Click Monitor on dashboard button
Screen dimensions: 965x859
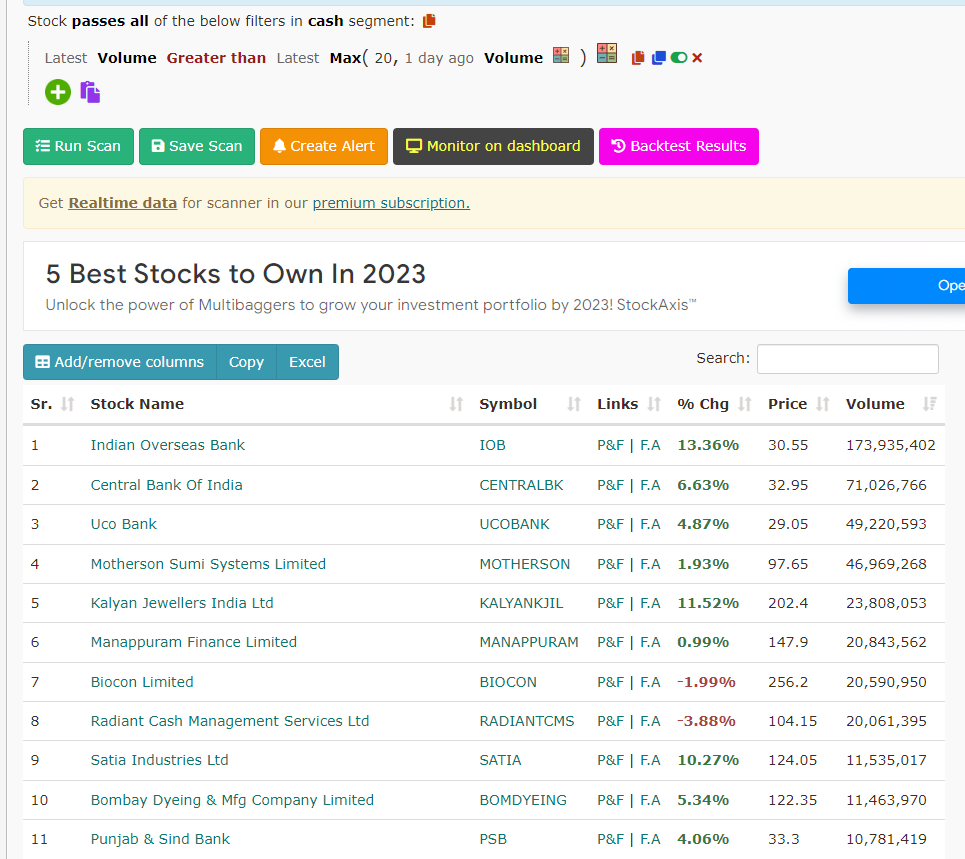493,146
